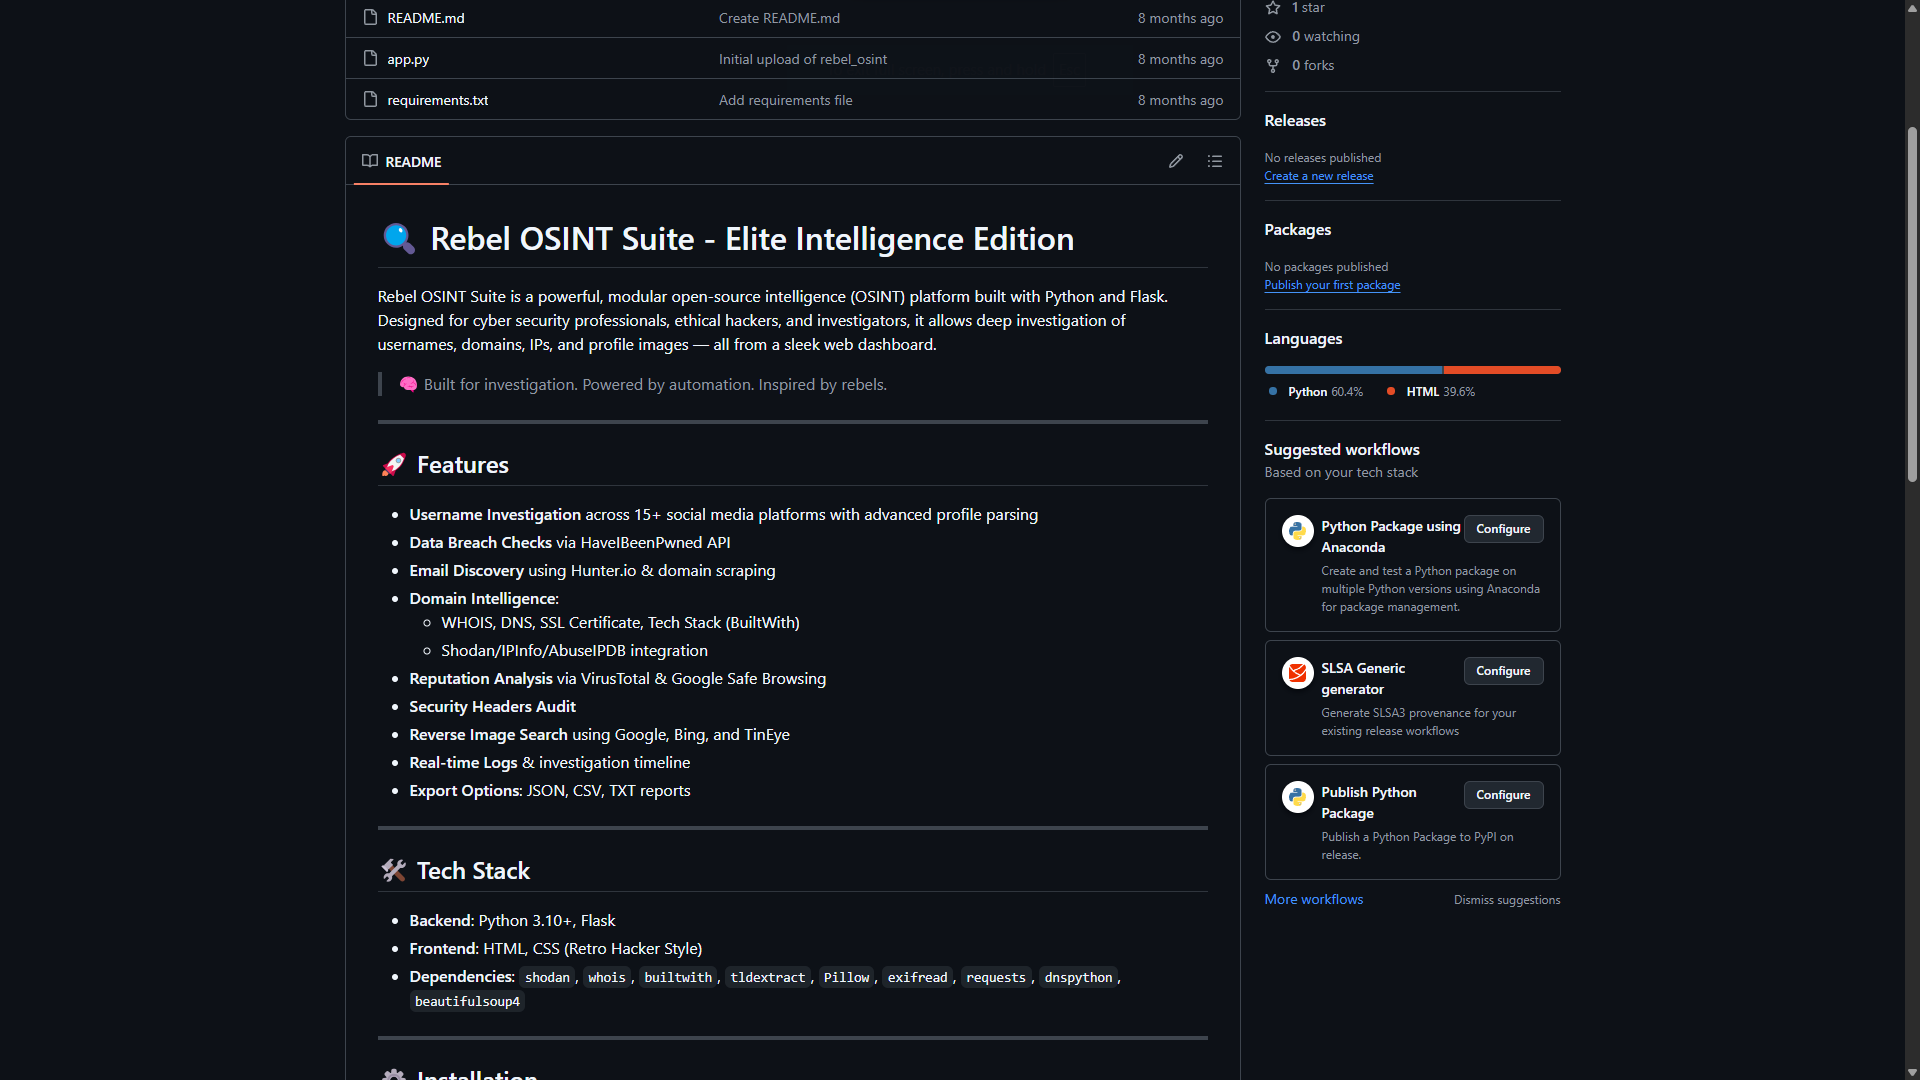Open the README outline list icon
This screenshot has width=1920, height=1080.
1215,161
